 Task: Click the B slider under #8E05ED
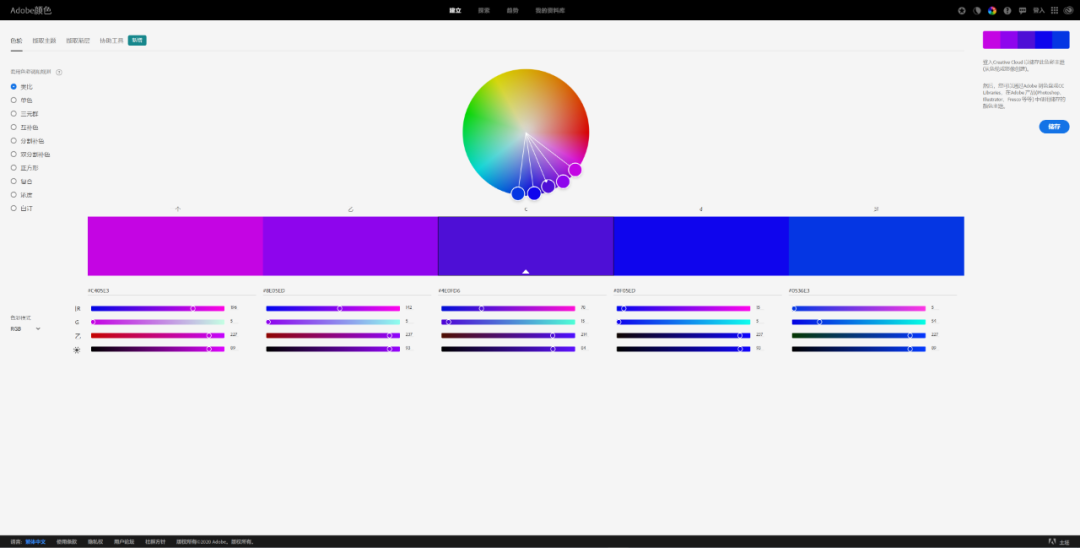[x=333, y=336]
